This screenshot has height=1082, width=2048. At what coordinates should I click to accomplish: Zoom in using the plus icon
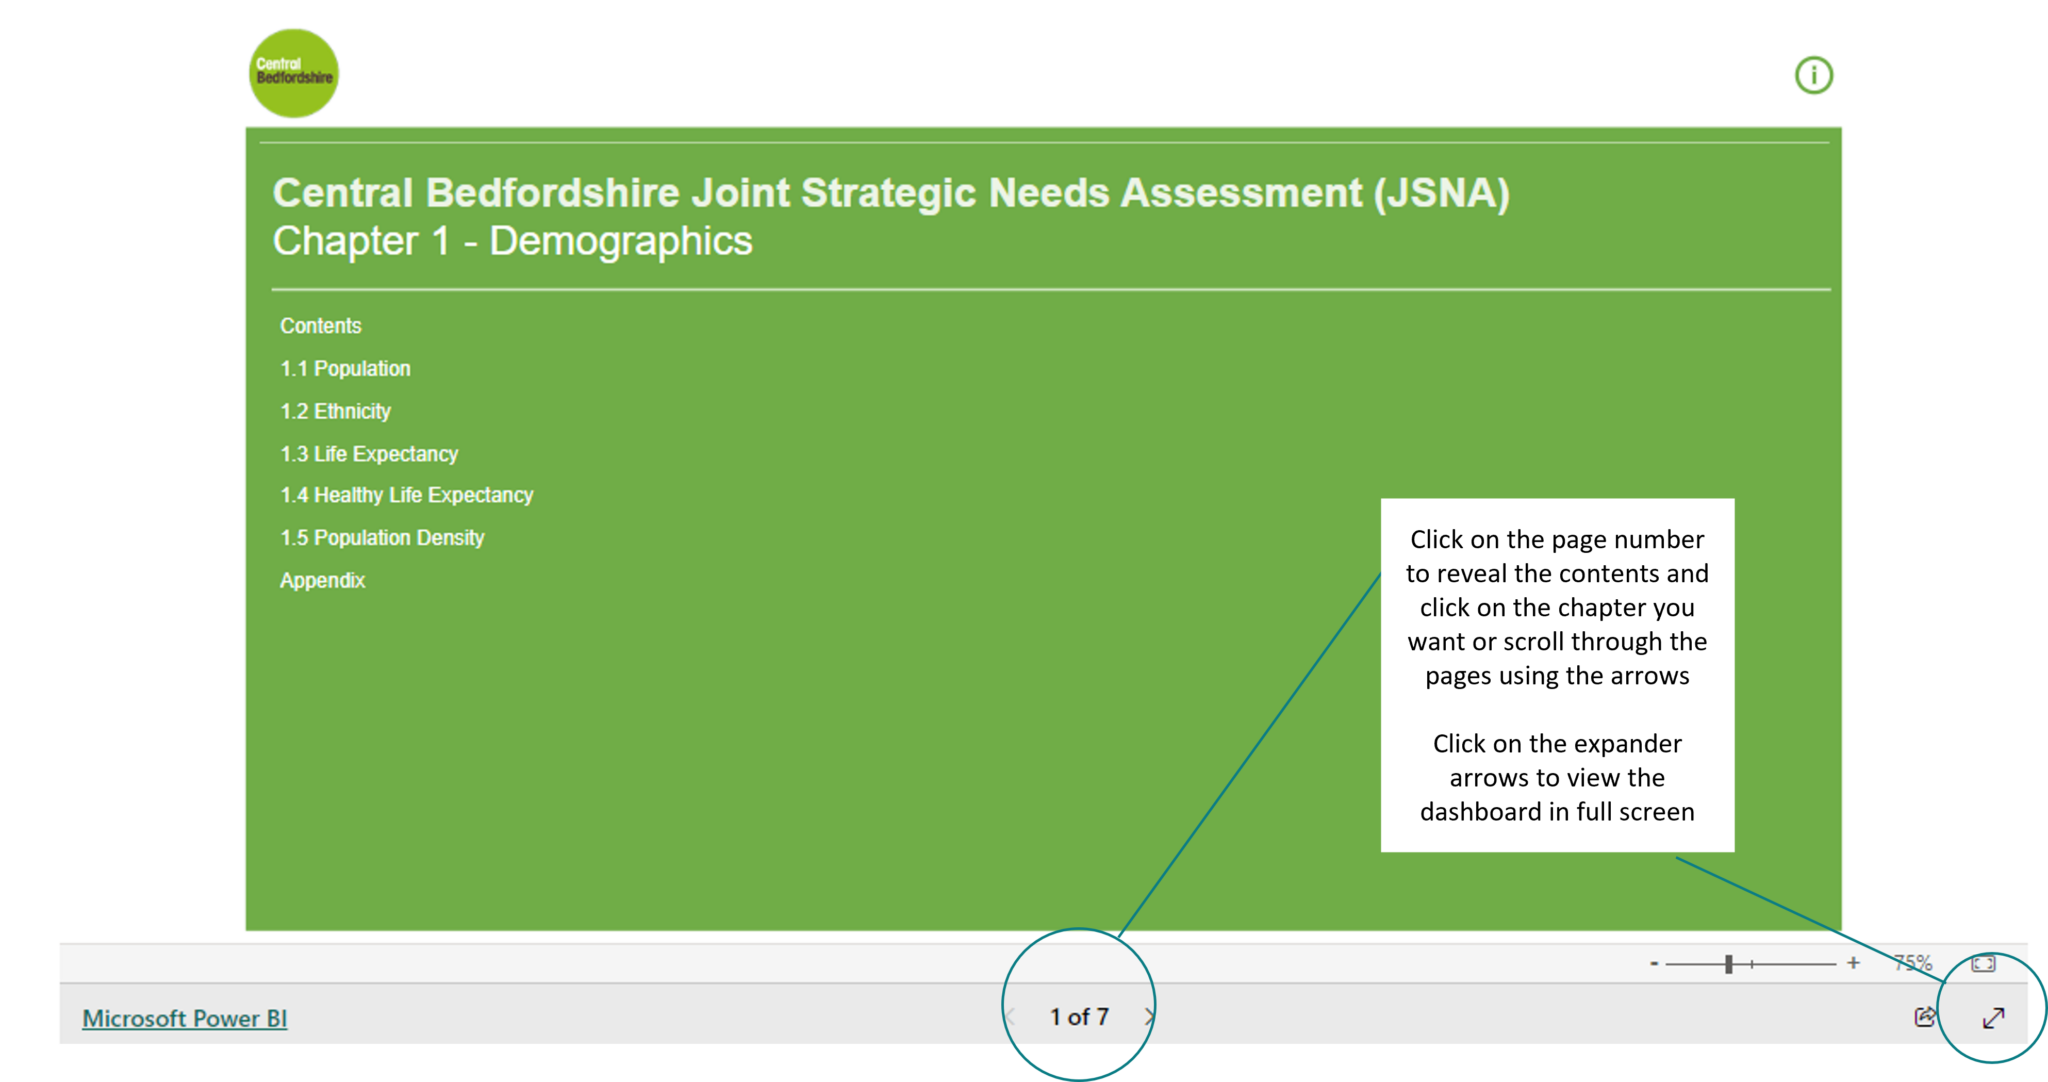coord(1853,964)
